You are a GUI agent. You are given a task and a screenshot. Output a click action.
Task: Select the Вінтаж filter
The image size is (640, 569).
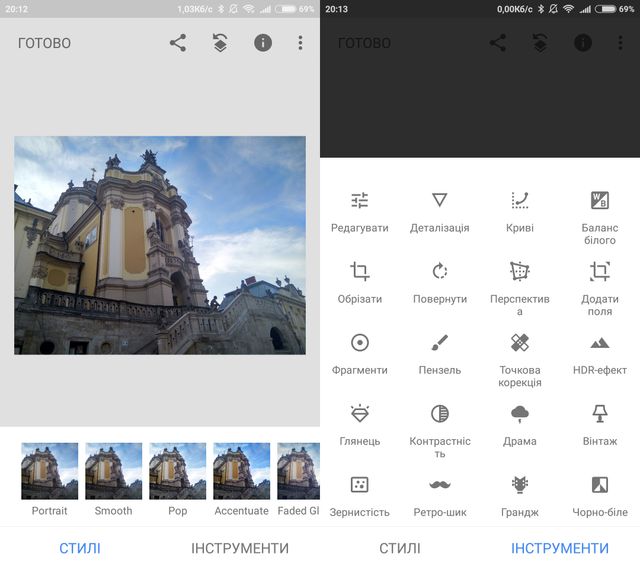[x=600, y=425]
